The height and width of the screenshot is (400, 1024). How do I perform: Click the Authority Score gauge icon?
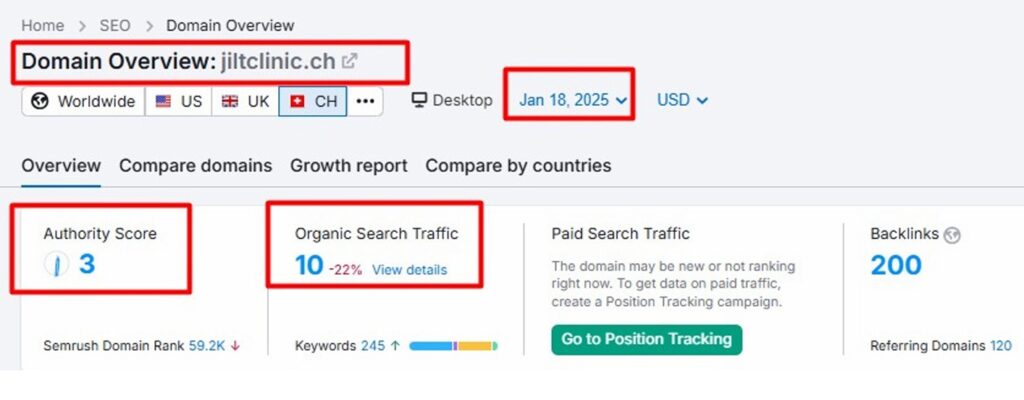(x=57, y=265)
